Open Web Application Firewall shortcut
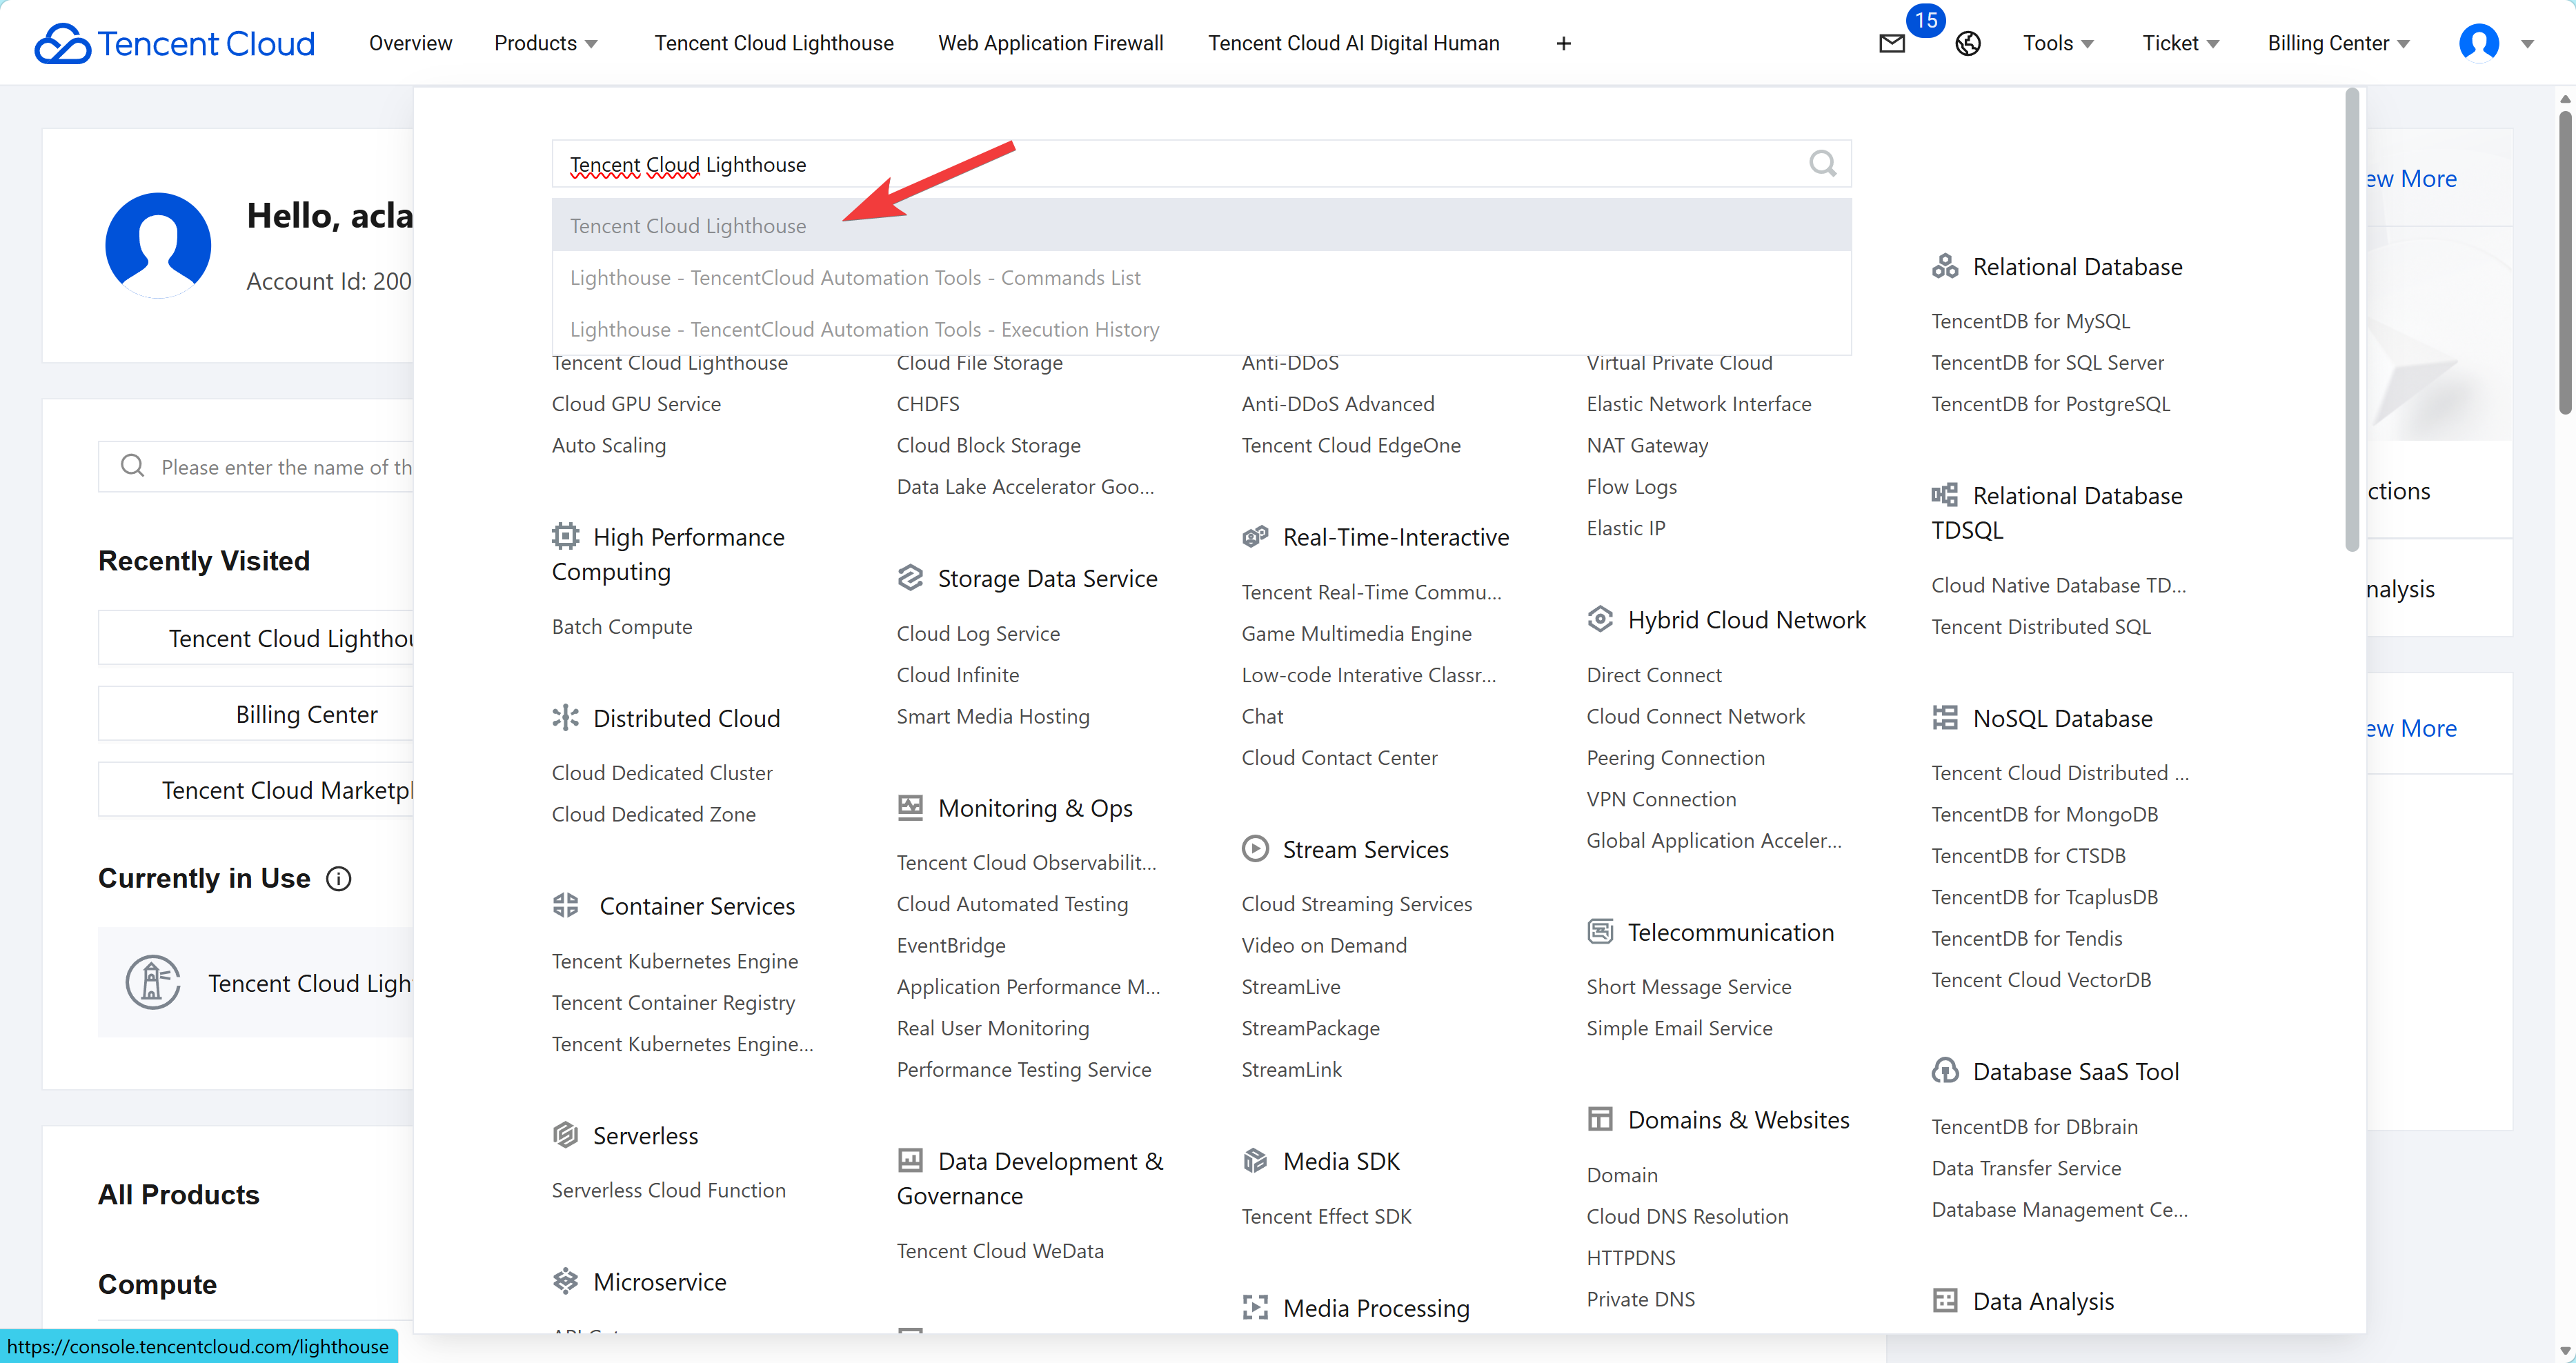2576x1363 pixels. click(1050, 43)
